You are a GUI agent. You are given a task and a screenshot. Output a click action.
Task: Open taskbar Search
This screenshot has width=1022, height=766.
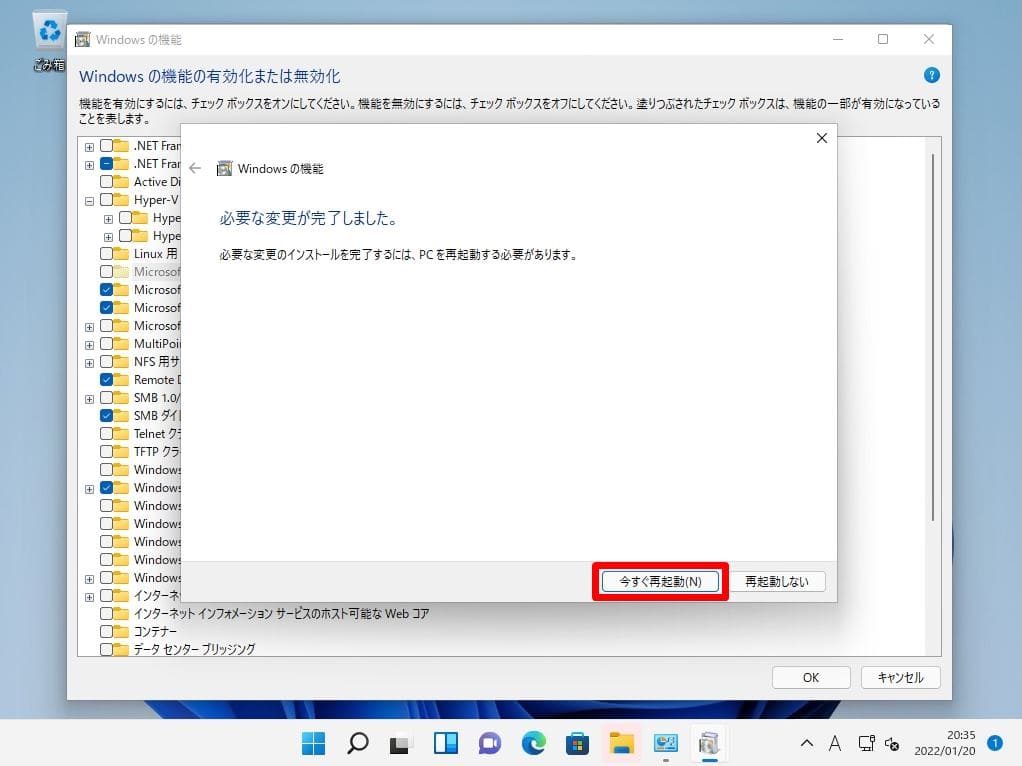(x=358, y=743)
